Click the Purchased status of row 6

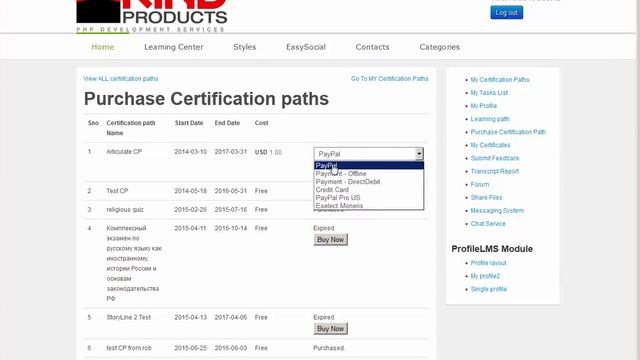tap(329, 348)
